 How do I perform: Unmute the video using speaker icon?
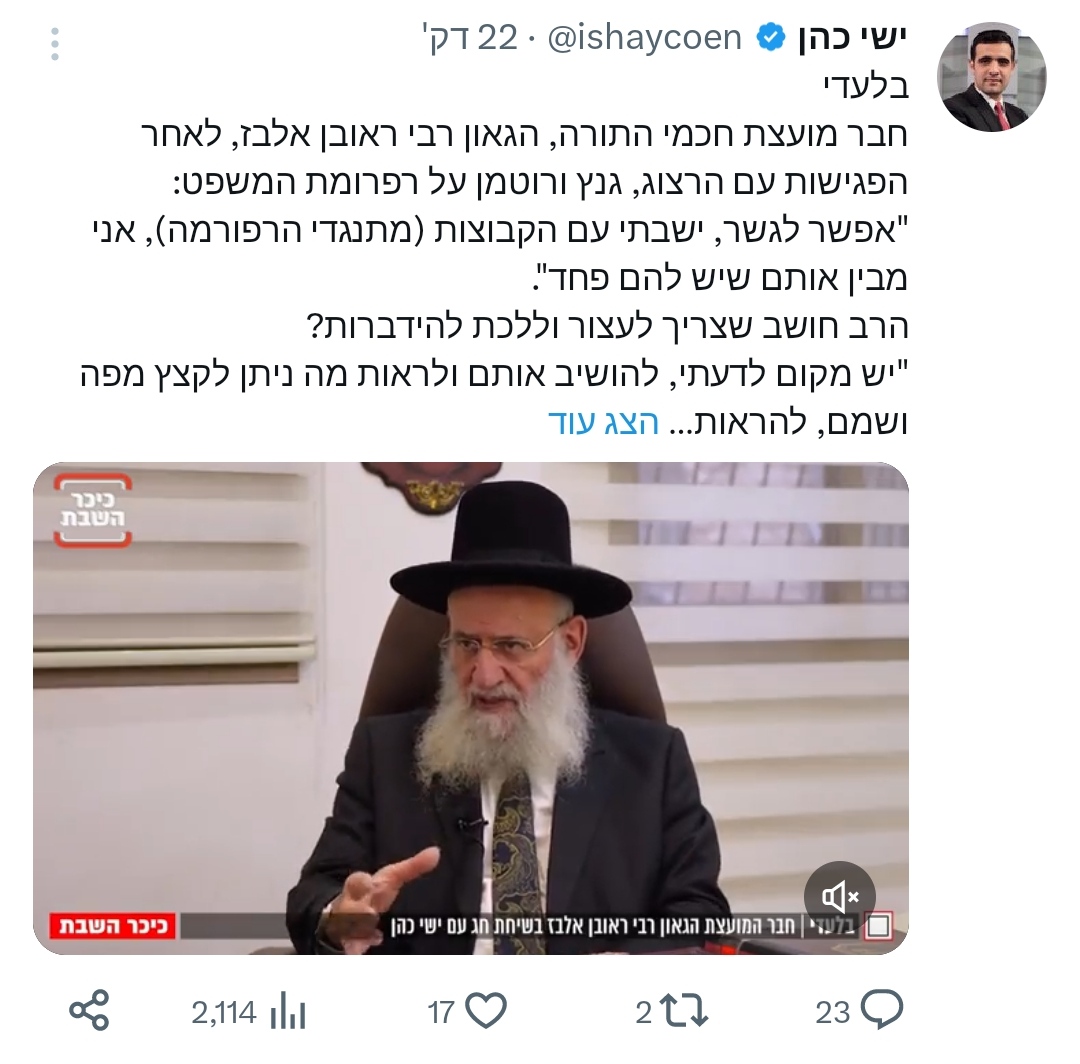[840, 896]
